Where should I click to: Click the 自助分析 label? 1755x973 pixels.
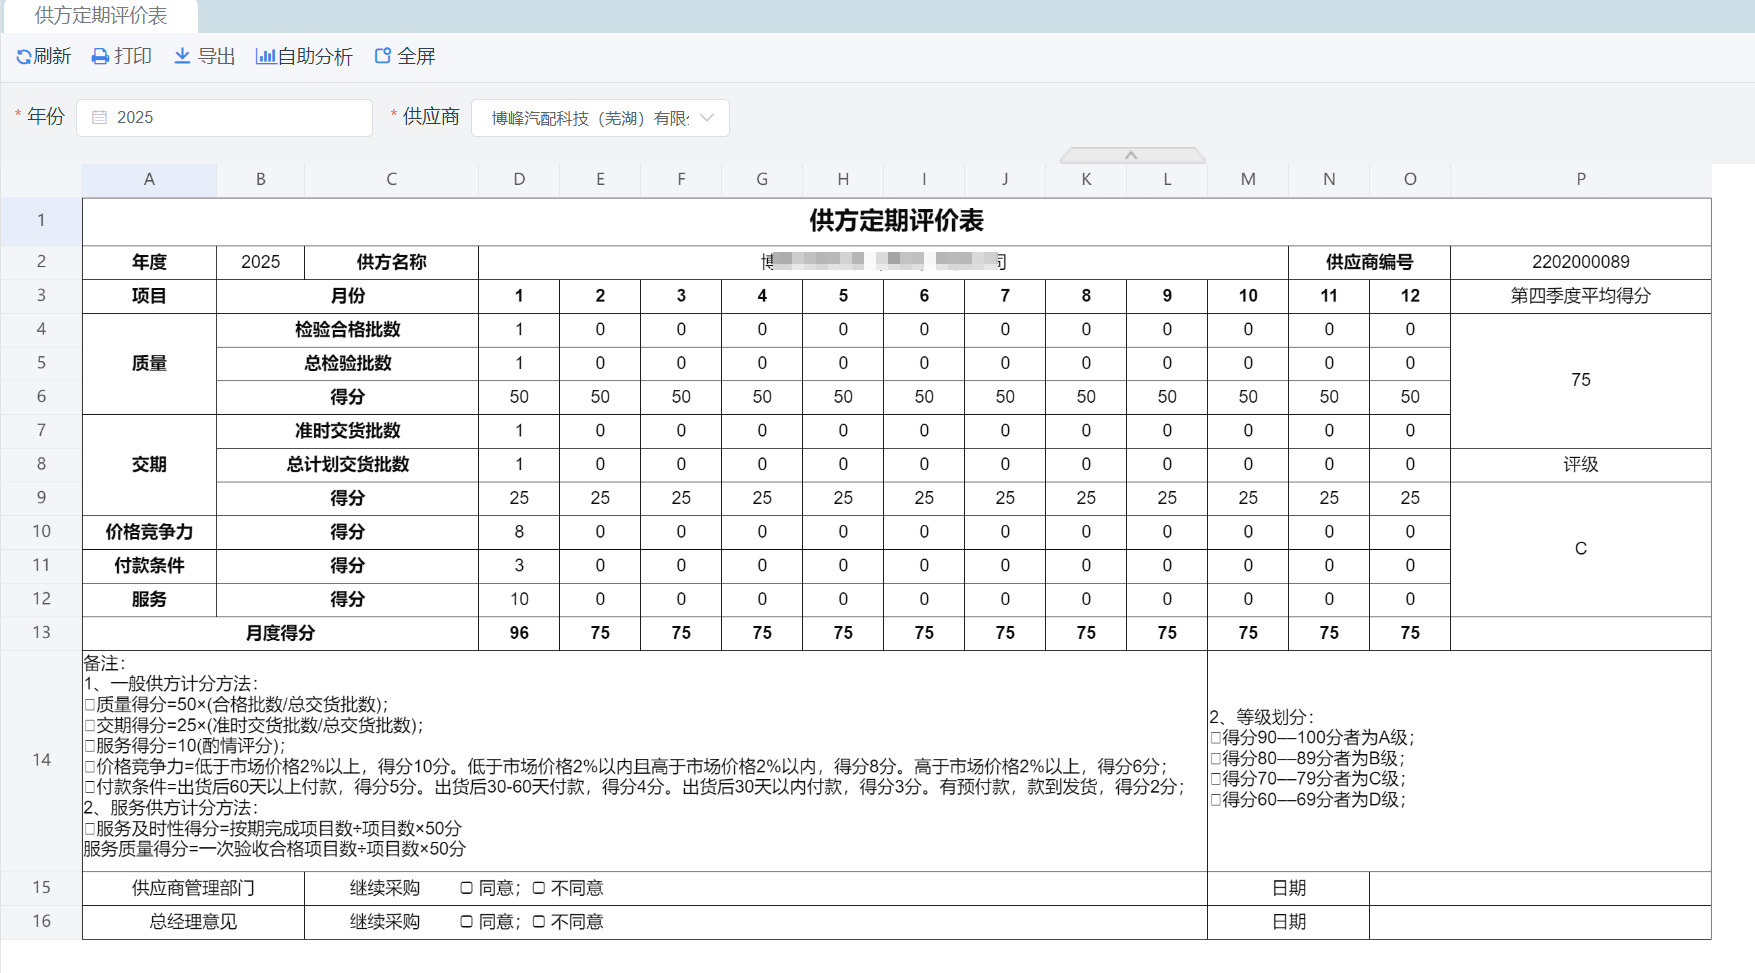315,57
